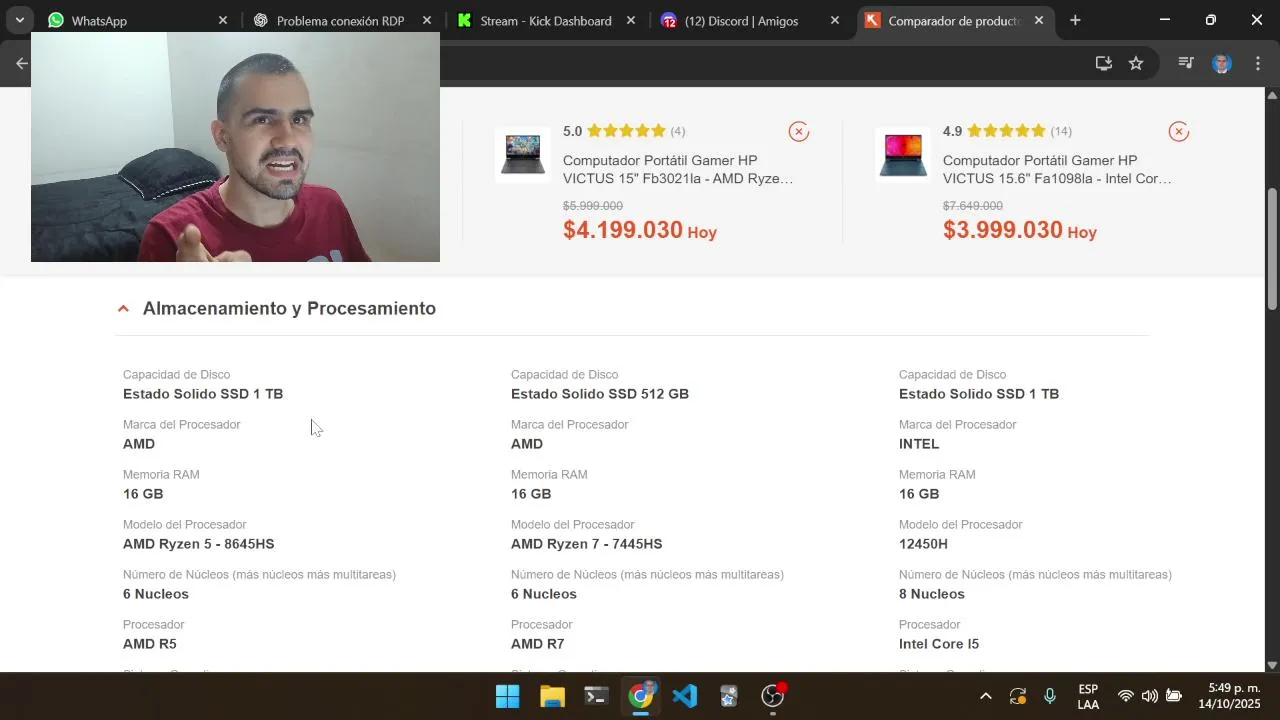Open the media controls icon in Chrome toolbar
Image resolution: width=1280 pixels, height=720 pixels.
pos(1186,63)
